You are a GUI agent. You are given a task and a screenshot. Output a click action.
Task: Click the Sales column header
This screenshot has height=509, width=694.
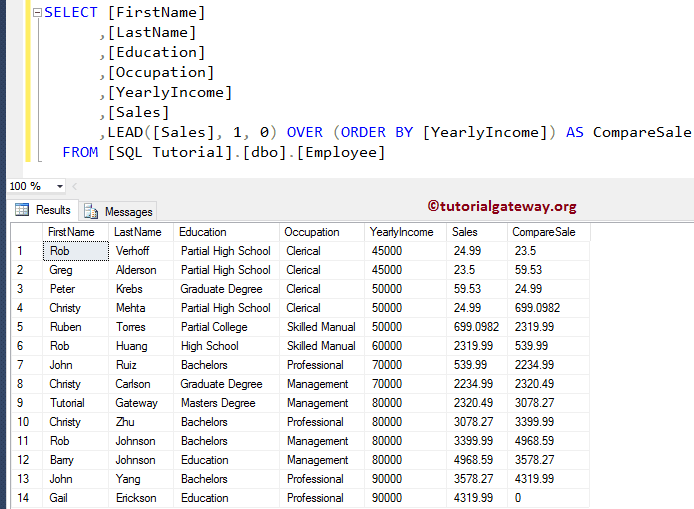(x=477, y=232)
